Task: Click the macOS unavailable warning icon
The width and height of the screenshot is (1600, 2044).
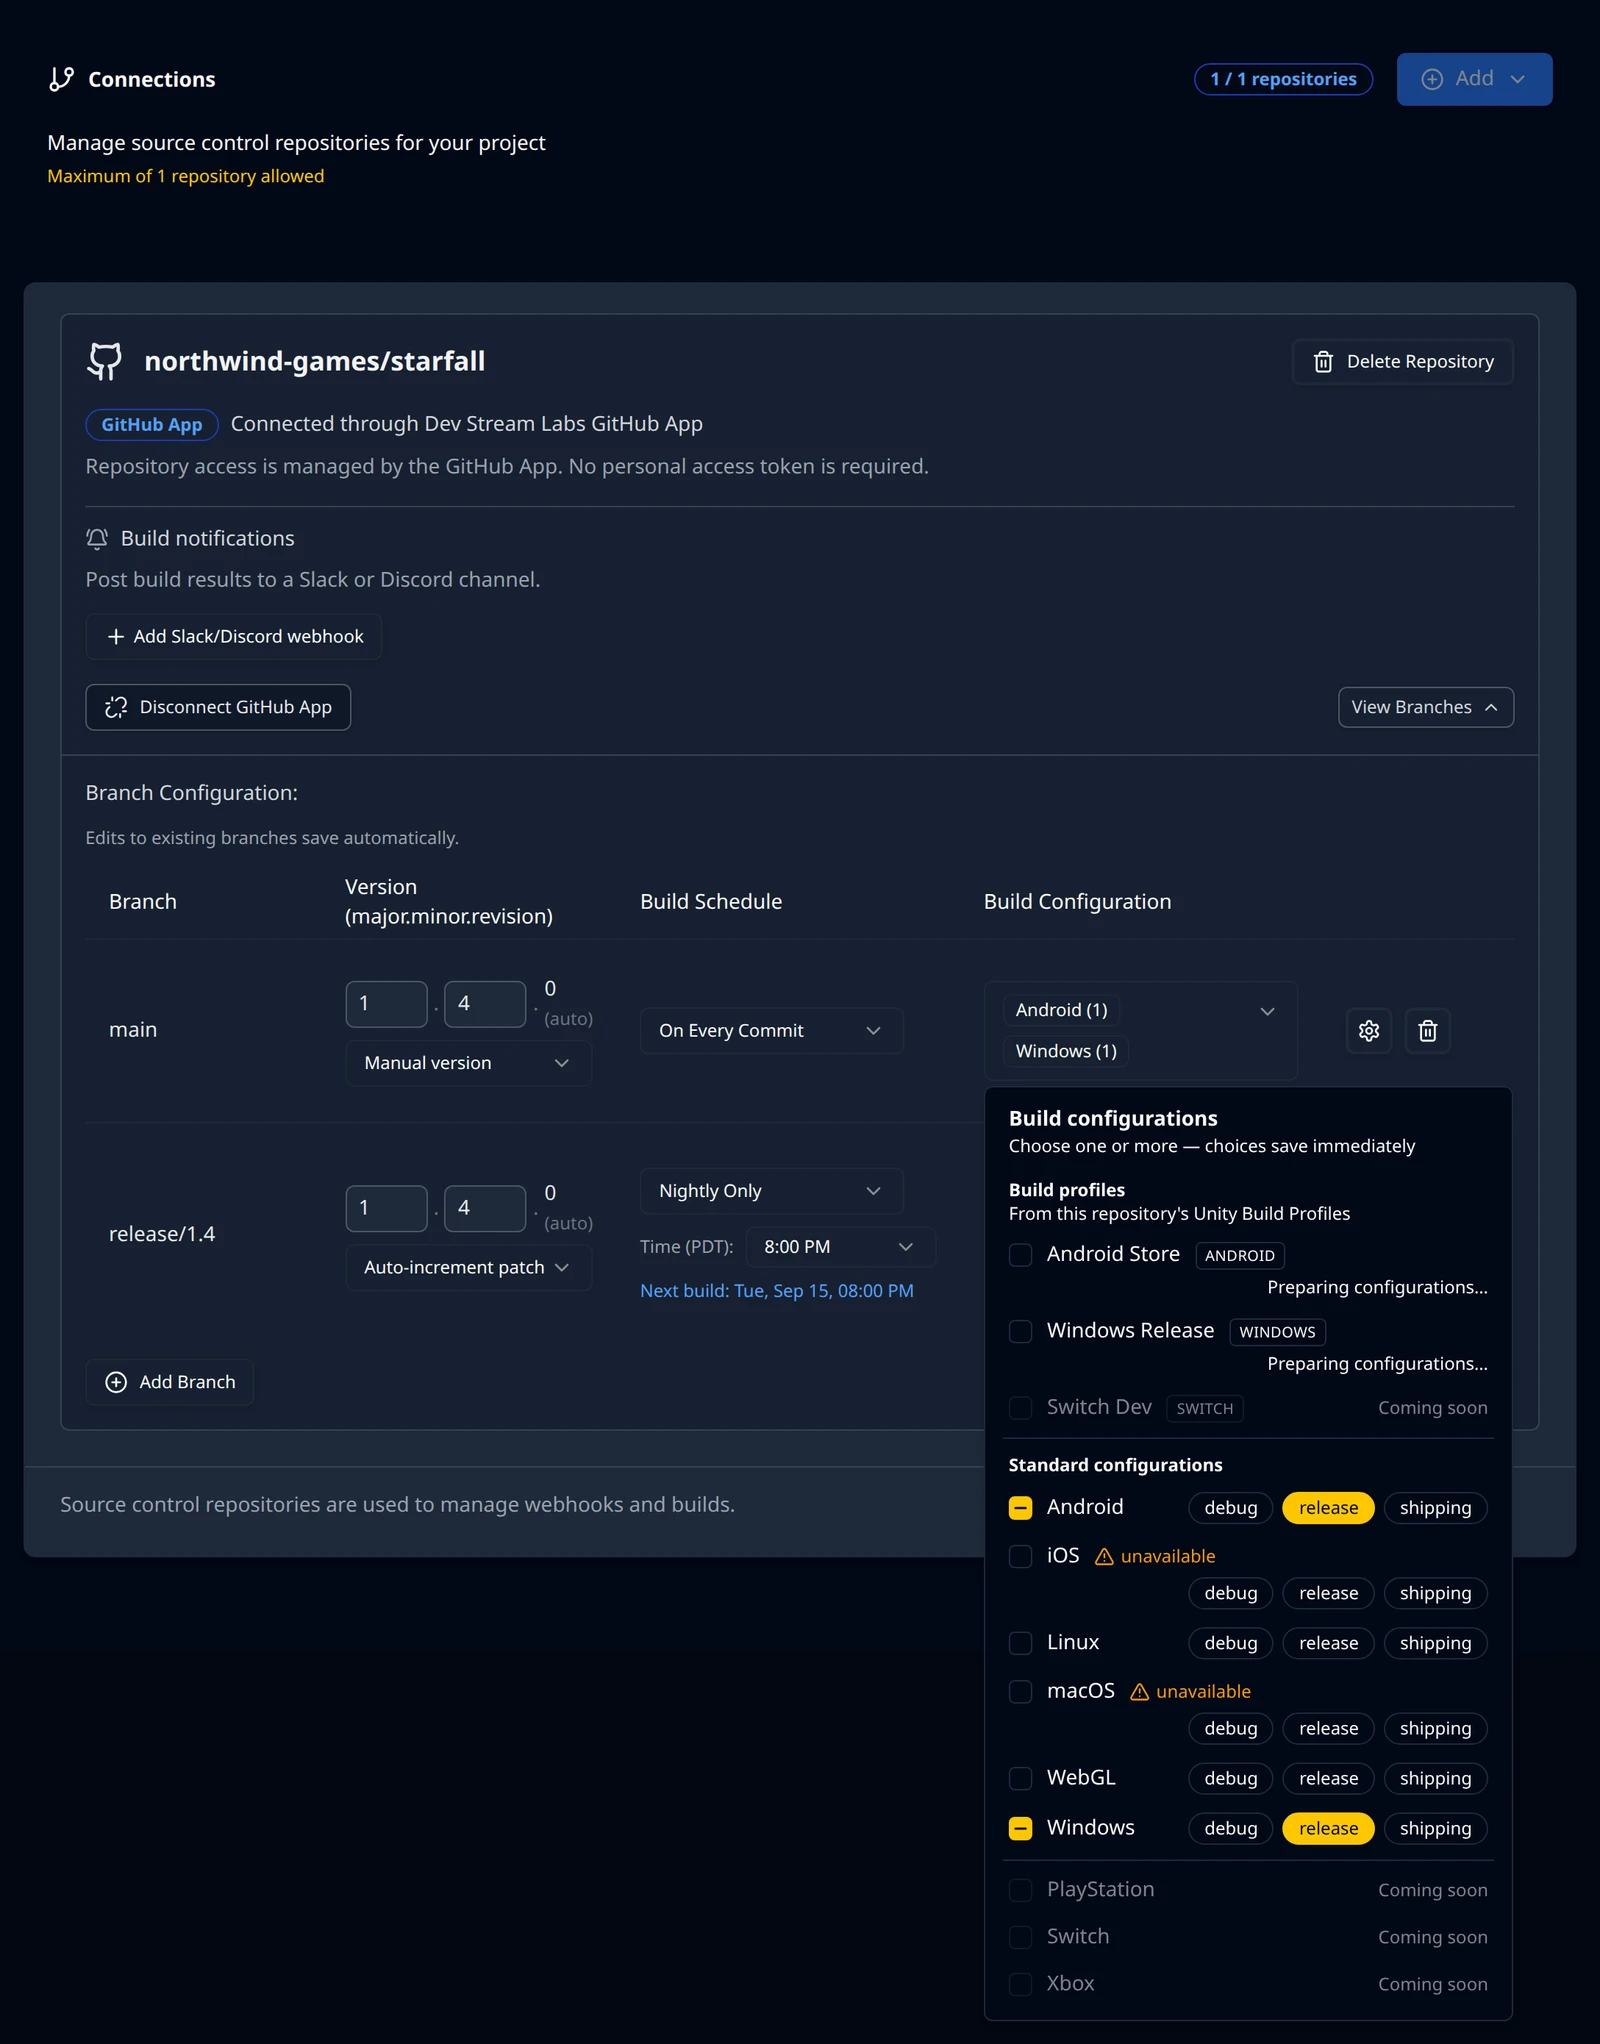Action: (x=1139, y=1691)
